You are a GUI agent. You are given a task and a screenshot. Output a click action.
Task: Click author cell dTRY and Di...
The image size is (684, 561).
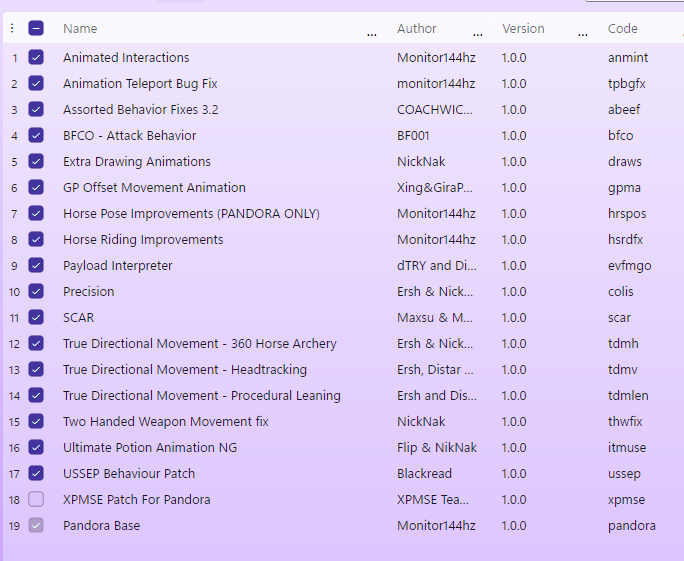click(x=437, y=266)
